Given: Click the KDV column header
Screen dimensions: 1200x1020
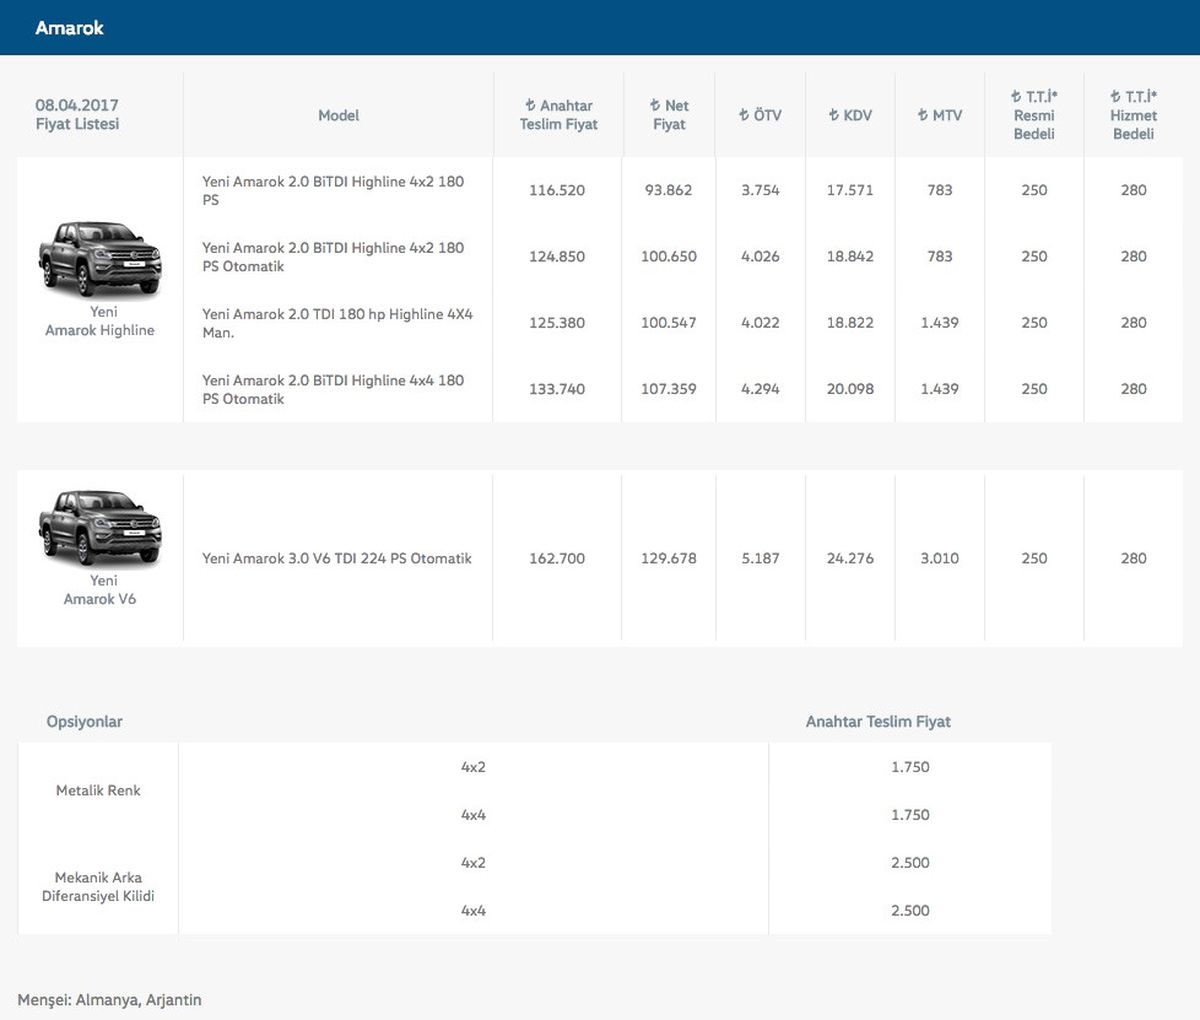Looking at the screenshot, I should [x=850, y=115].
